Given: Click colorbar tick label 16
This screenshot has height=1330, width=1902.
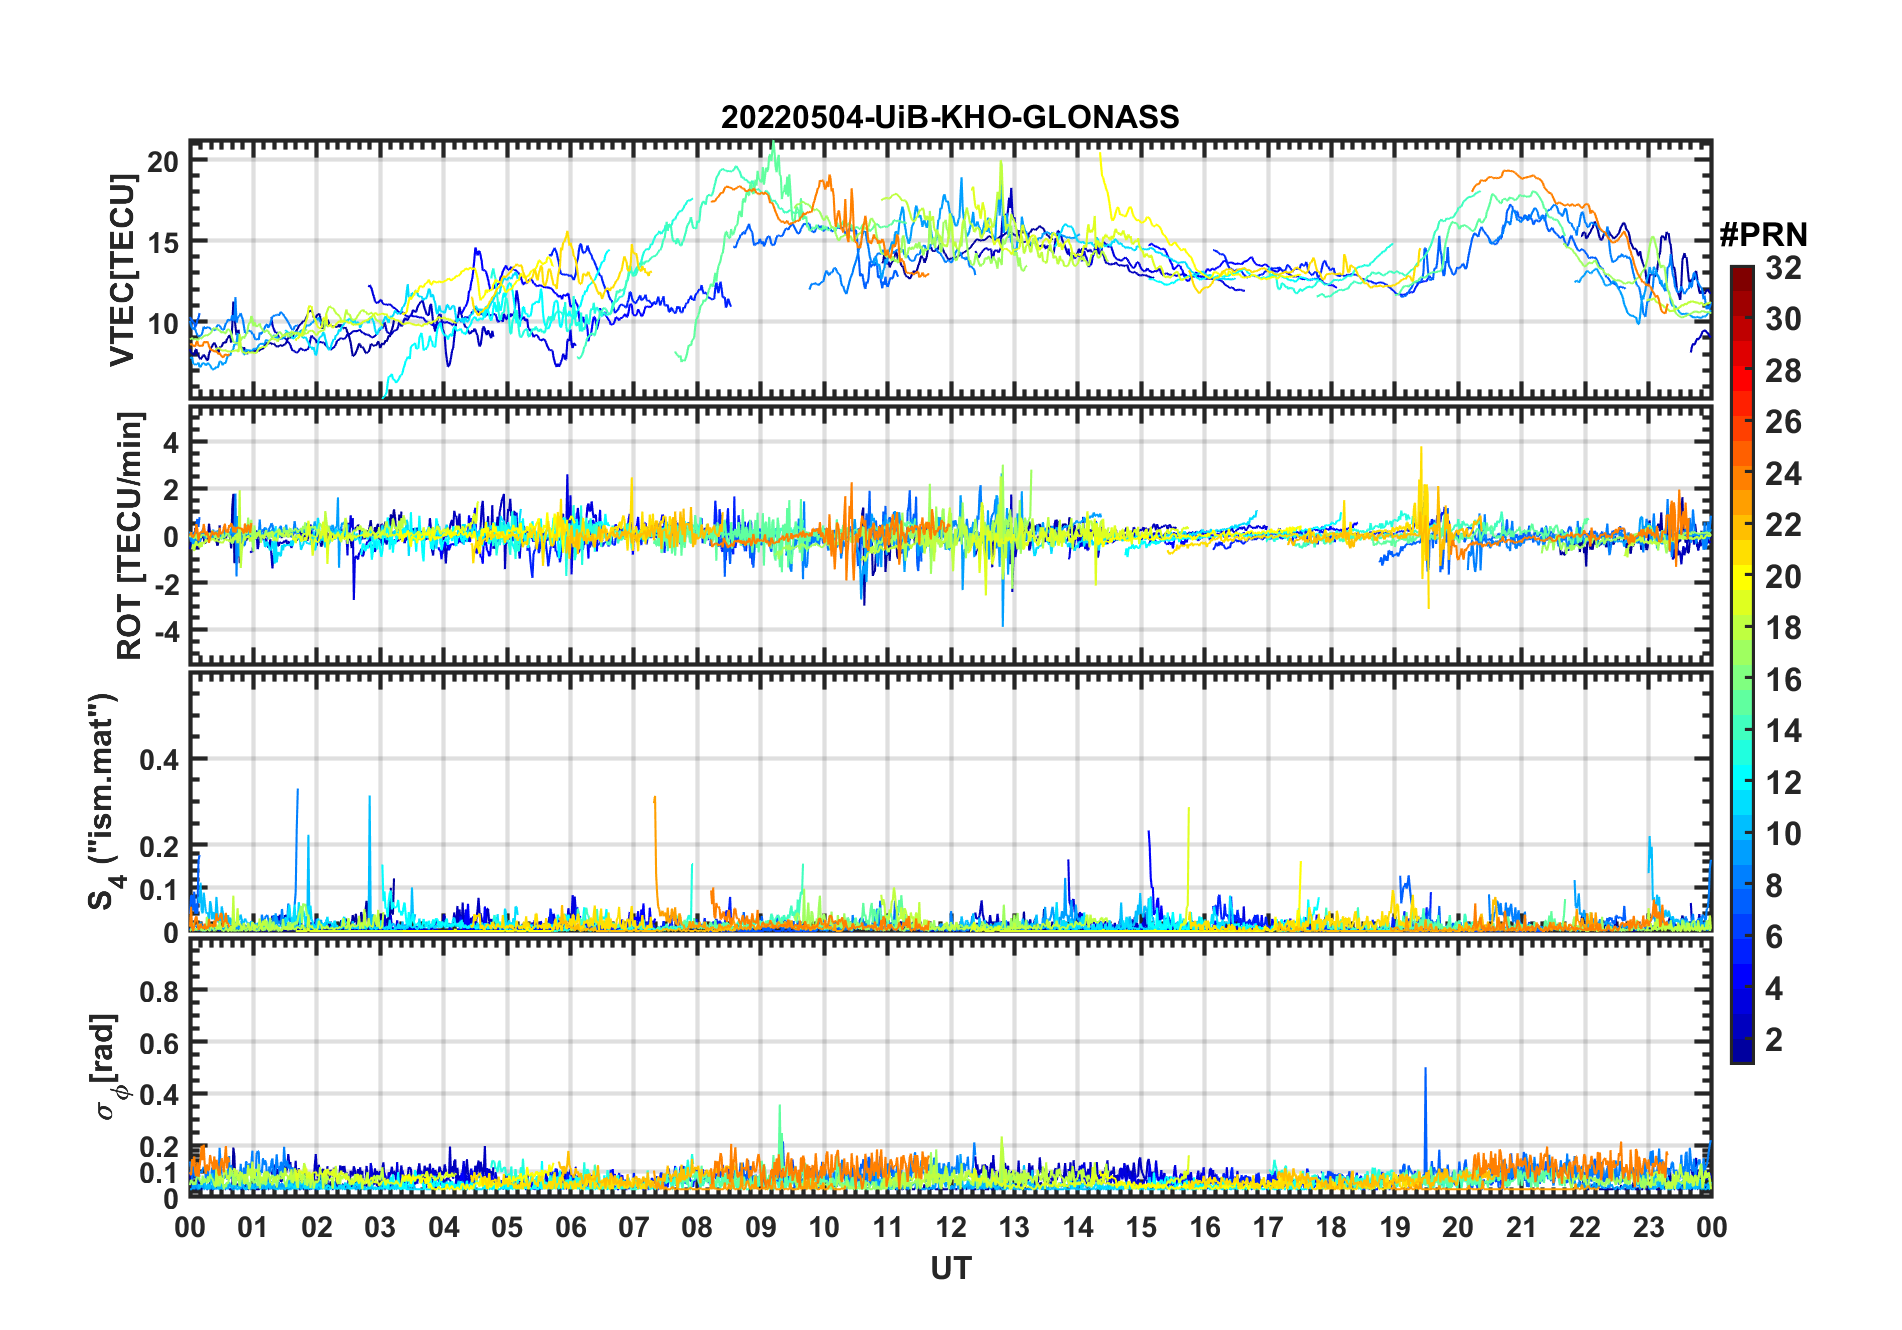Looking at the screenshot, I should (1783, 680).
